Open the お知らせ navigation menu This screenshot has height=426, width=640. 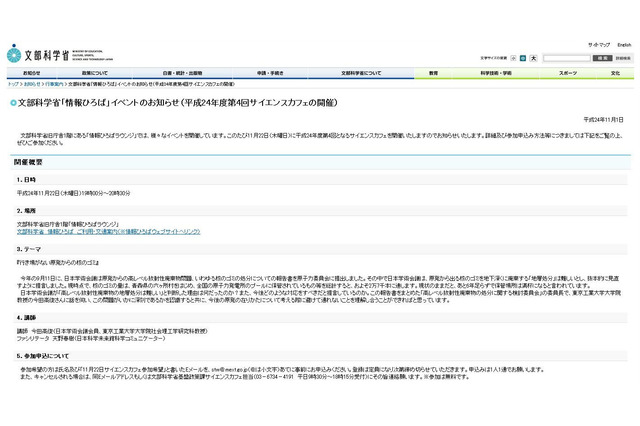[x=31, y=73]
